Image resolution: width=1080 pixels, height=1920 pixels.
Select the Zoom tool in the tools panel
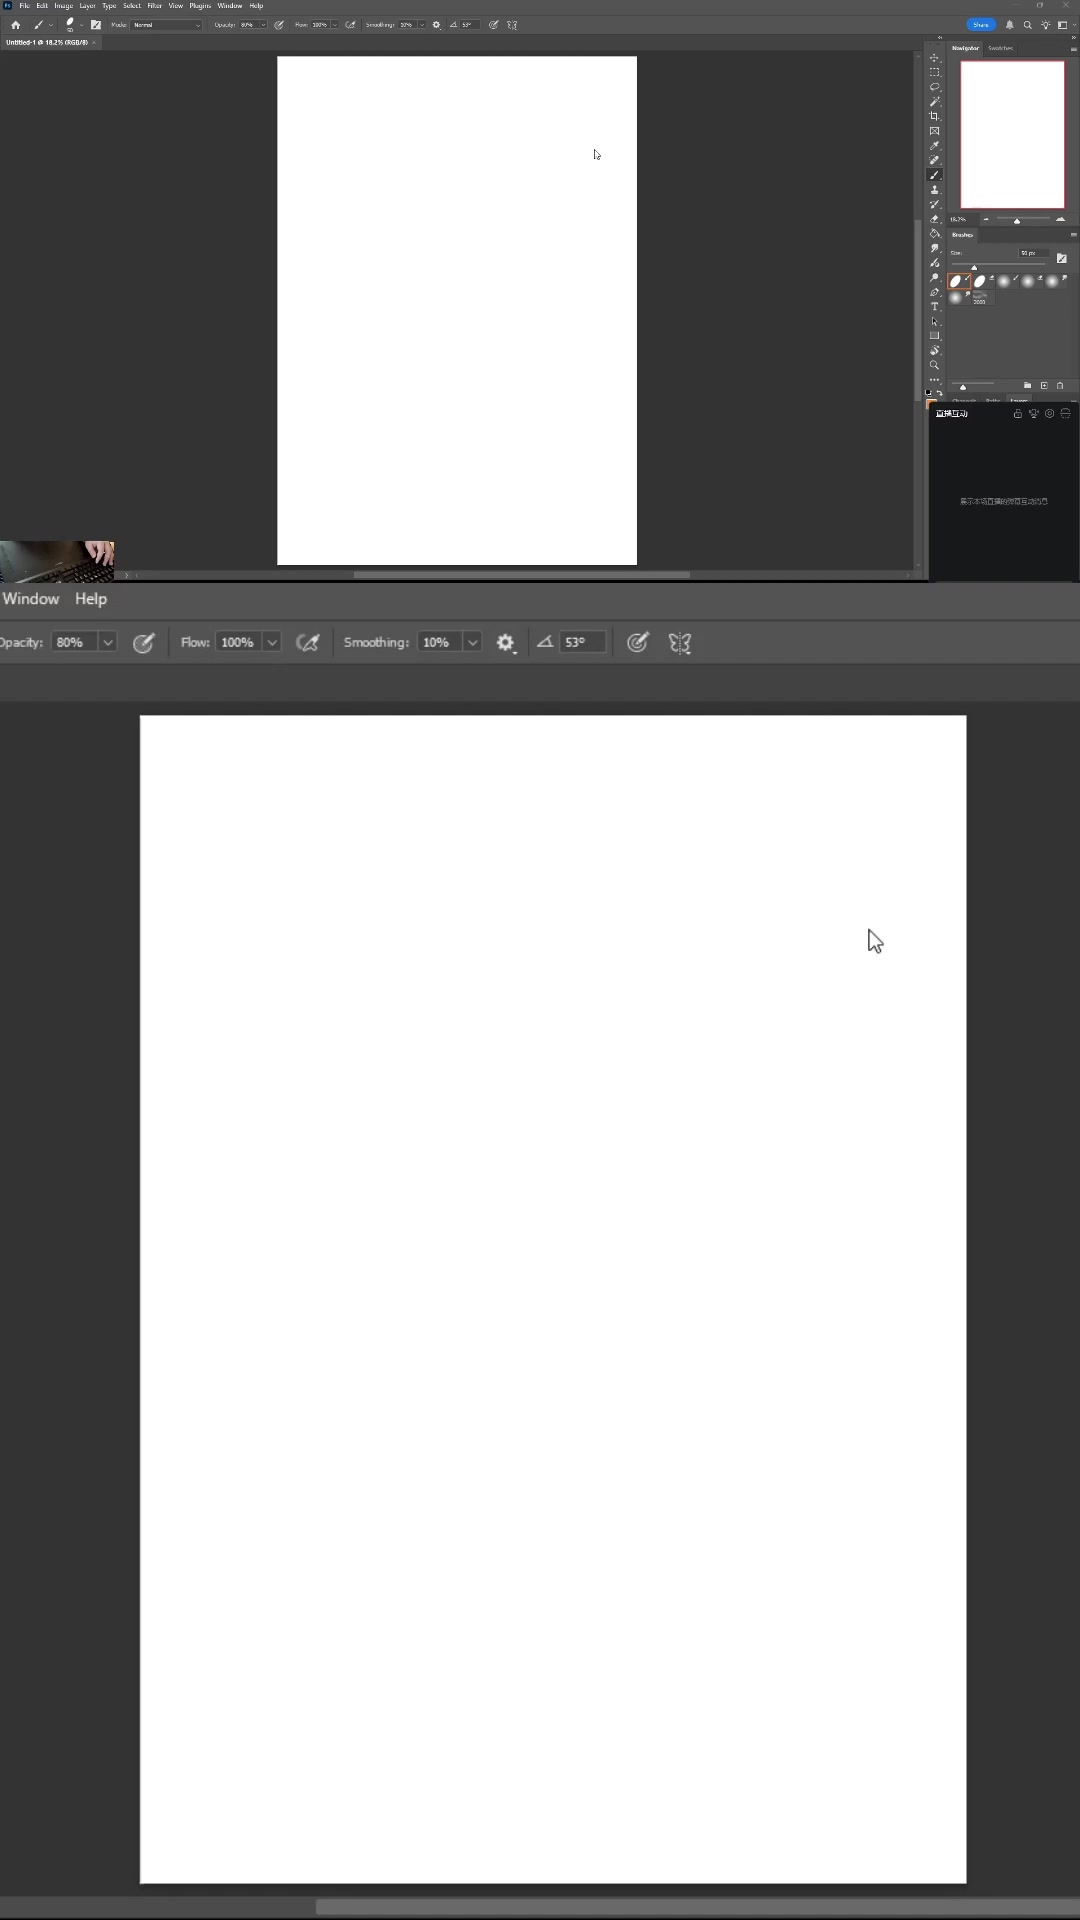tap(934, 365)
